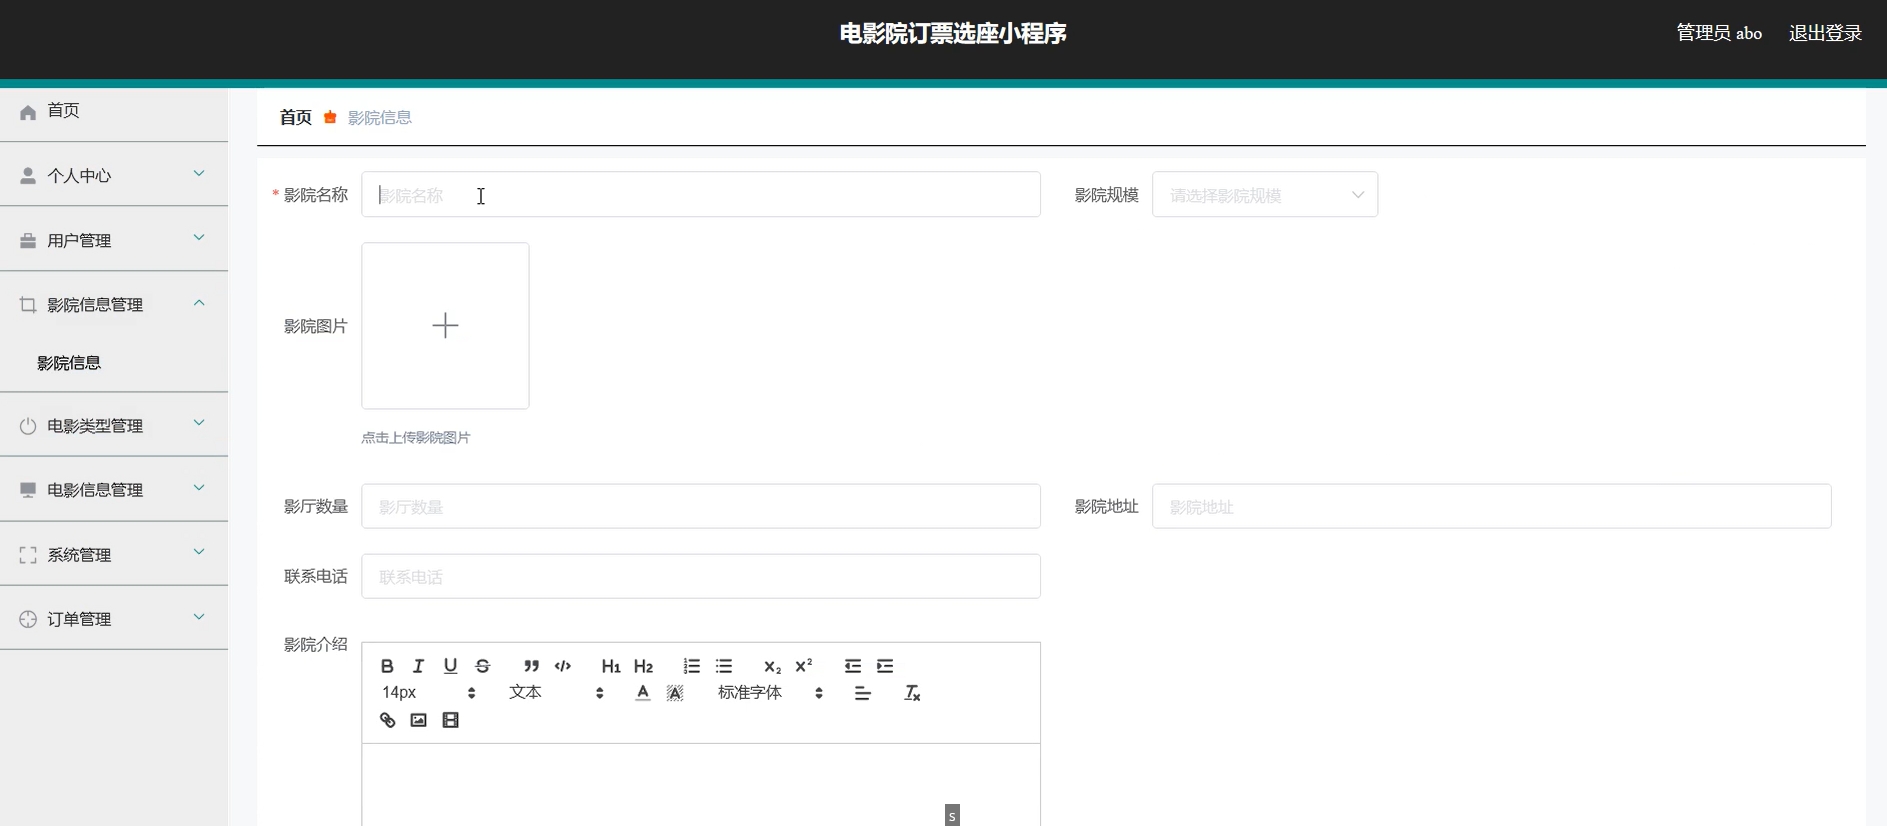Toggle italic formatting in the editor
The height and width of the screenshot is (826, 1887).
pyautogui.click(x=419, y=666)
